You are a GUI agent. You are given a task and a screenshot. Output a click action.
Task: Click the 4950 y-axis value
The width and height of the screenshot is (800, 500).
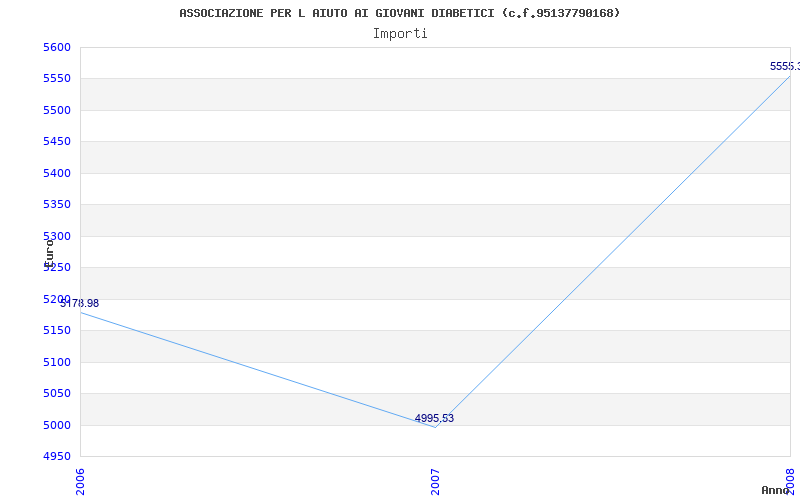(x=57, y=456)
